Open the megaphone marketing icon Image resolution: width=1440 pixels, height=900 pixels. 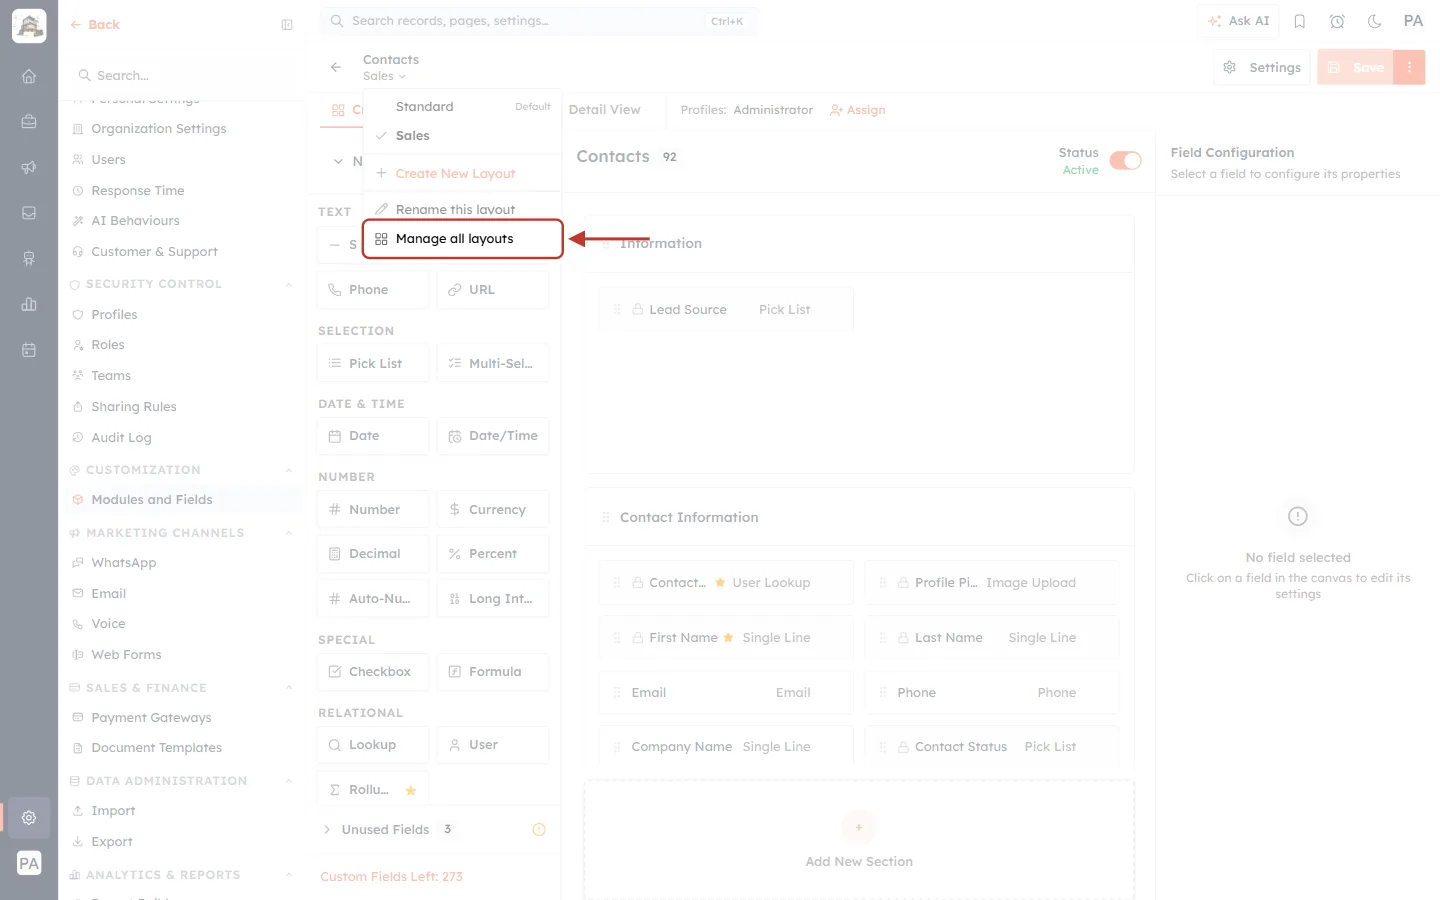click(29, 167)
